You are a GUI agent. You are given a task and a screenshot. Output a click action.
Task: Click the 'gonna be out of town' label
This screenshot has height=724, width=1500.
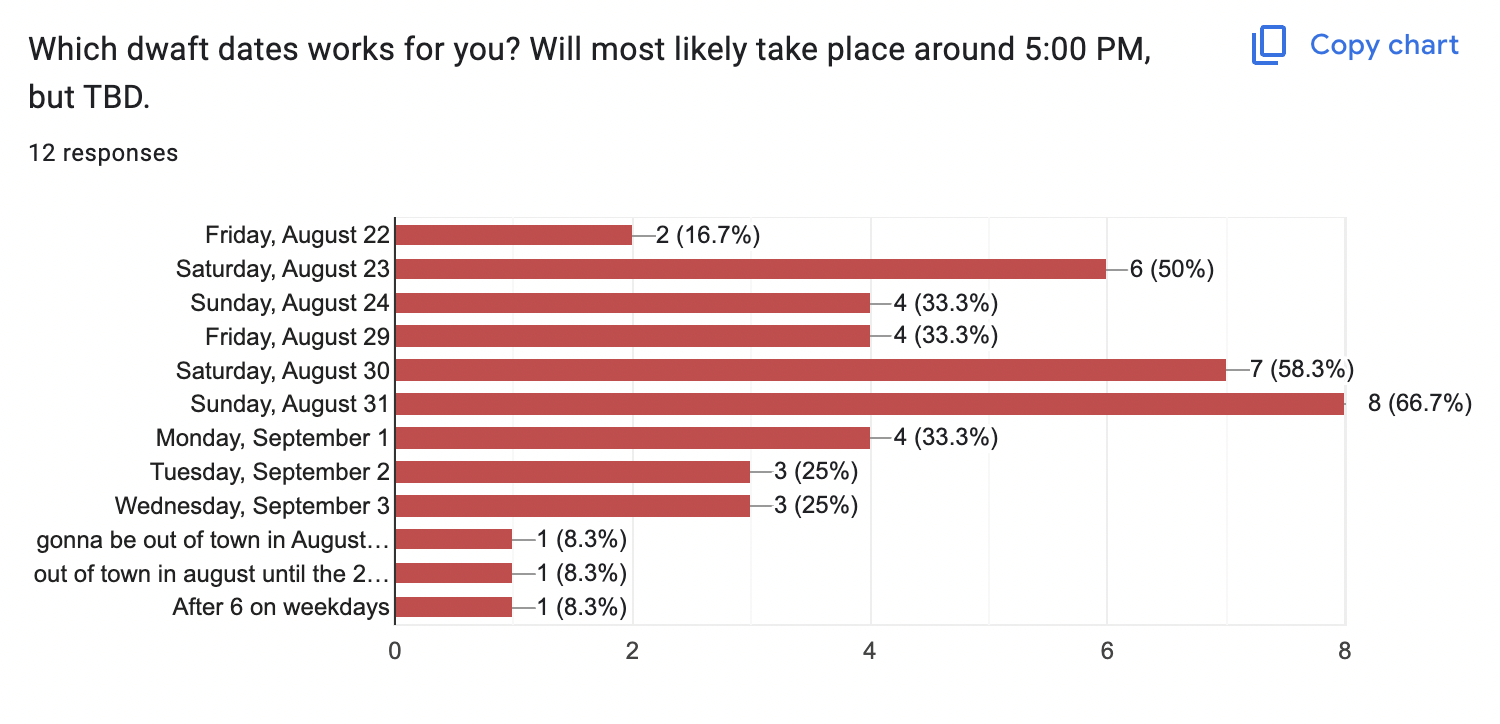(x=211, y=540)
